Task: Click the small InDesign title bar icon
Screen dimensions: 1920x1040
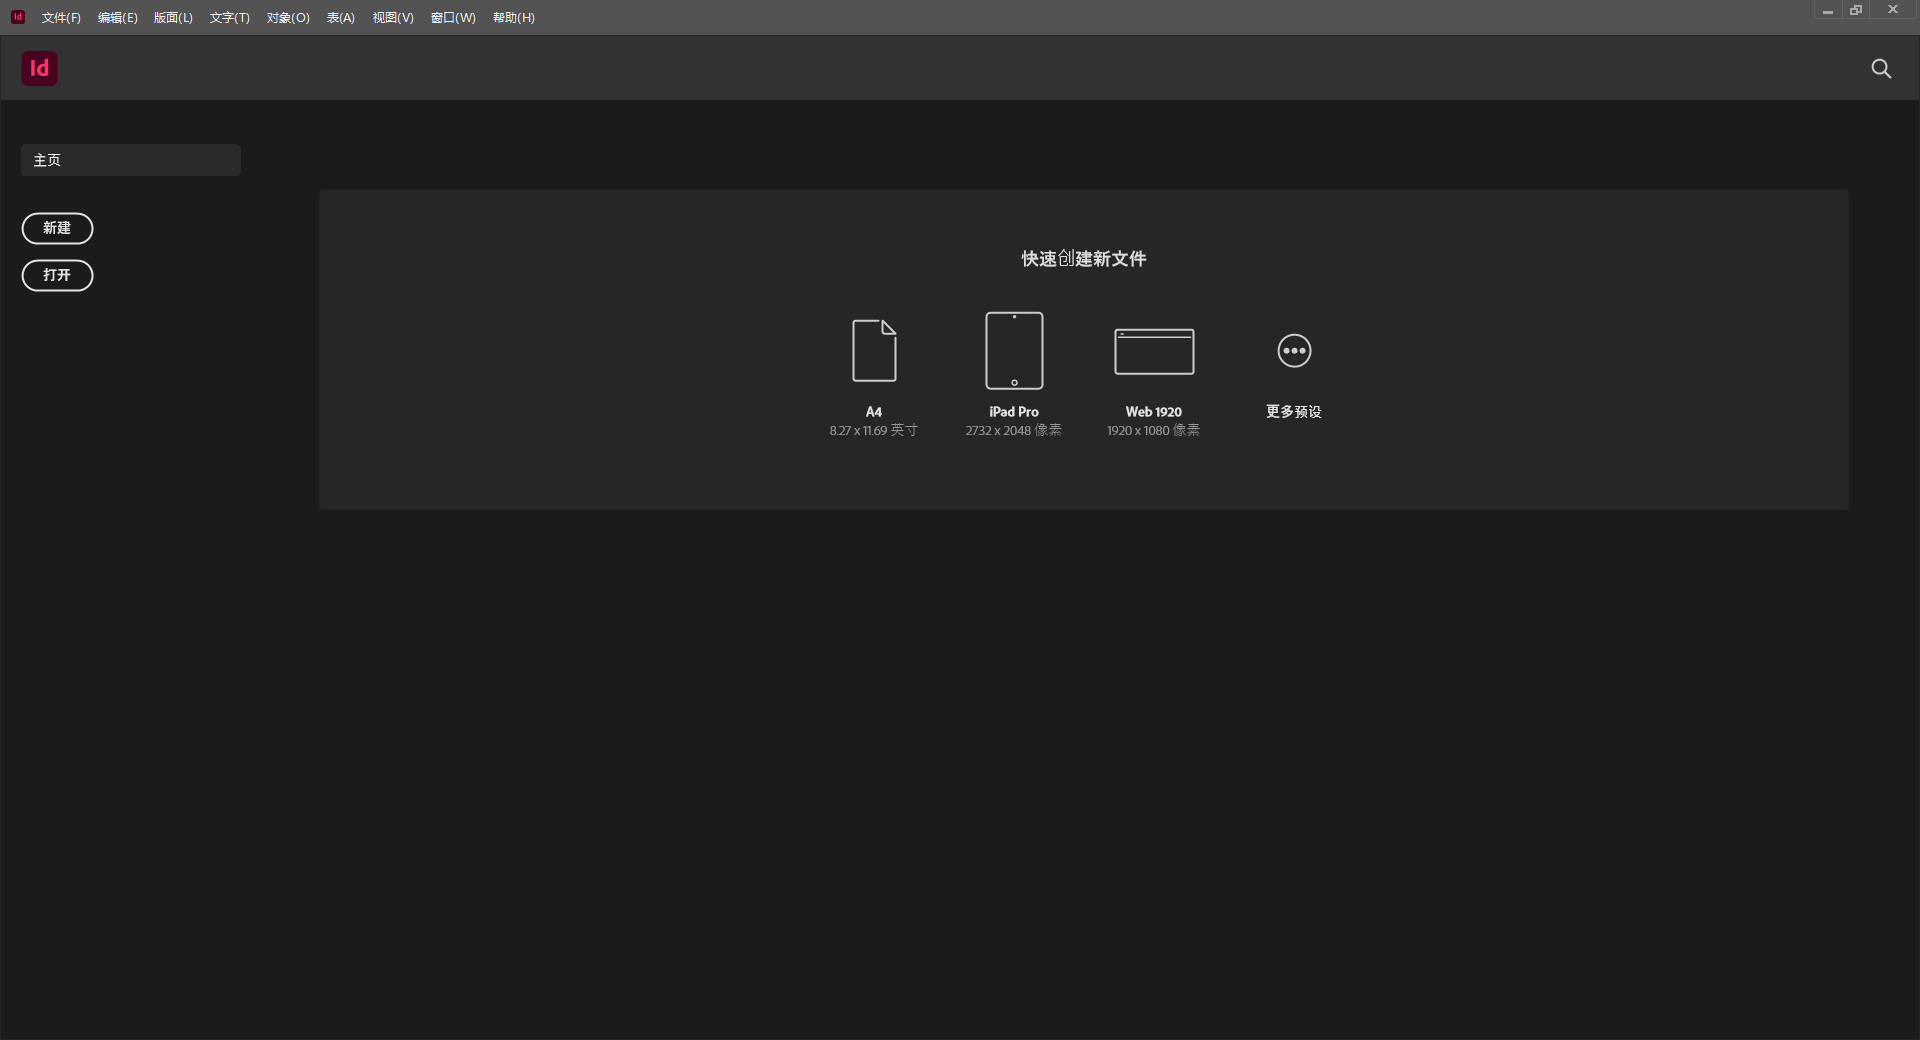Action: [x=18, y=17]
